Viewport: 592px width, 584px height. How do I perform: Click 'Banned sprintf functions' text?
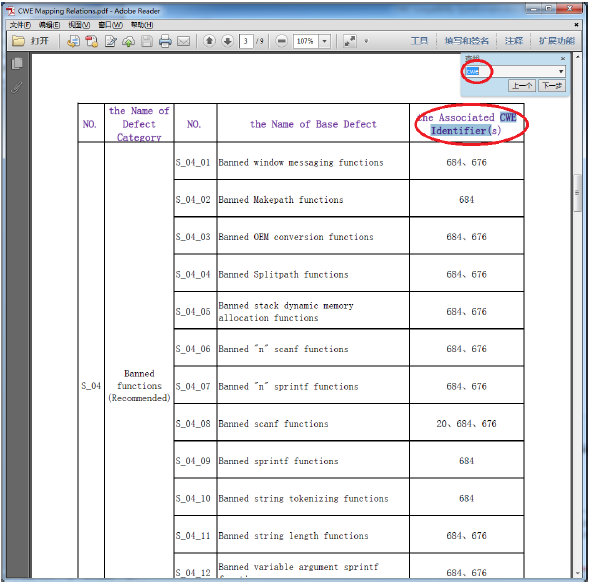[x=278, y=461]
